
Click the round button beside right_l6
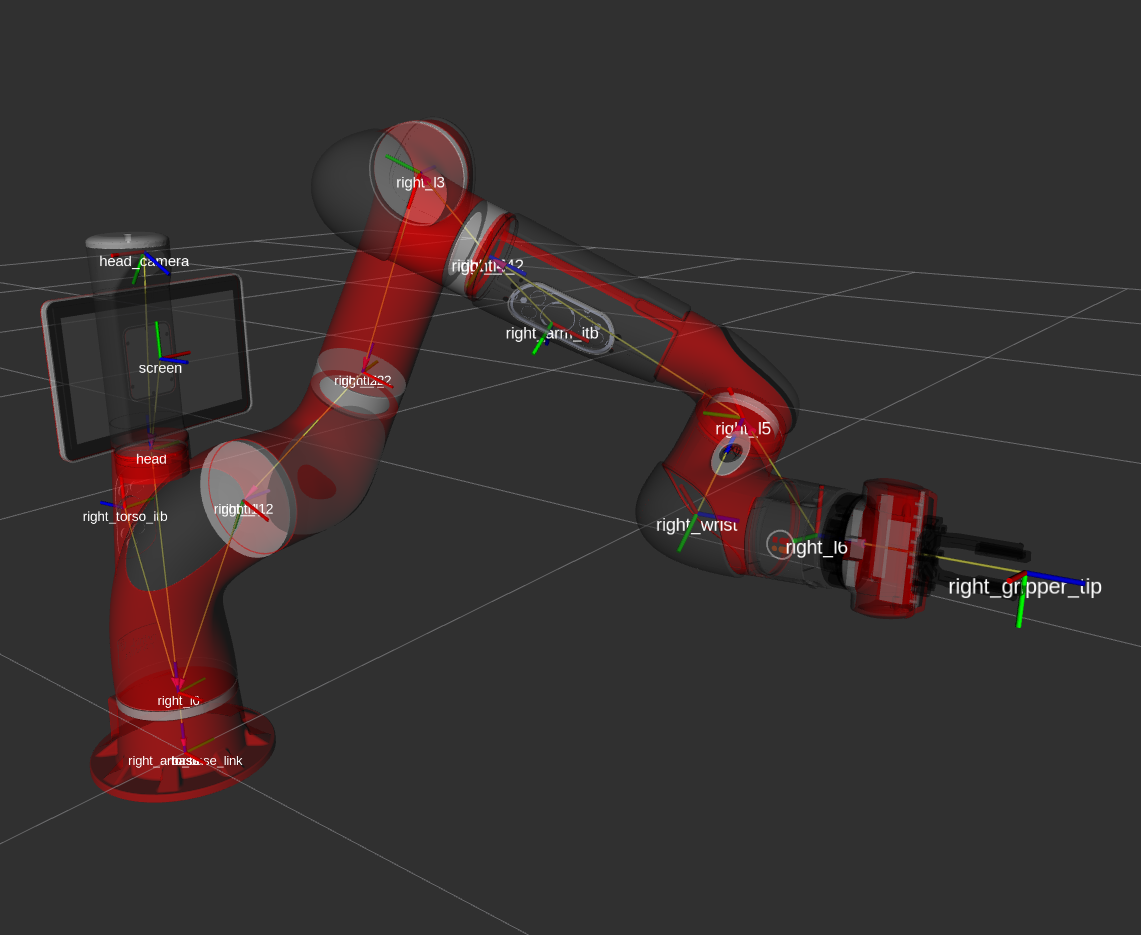tap(779, 544)
